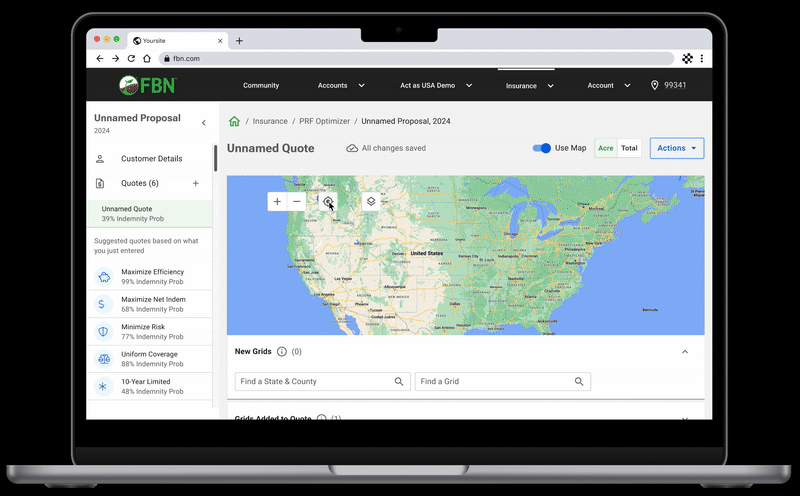Reload the fbn.com page

[131, 59]
